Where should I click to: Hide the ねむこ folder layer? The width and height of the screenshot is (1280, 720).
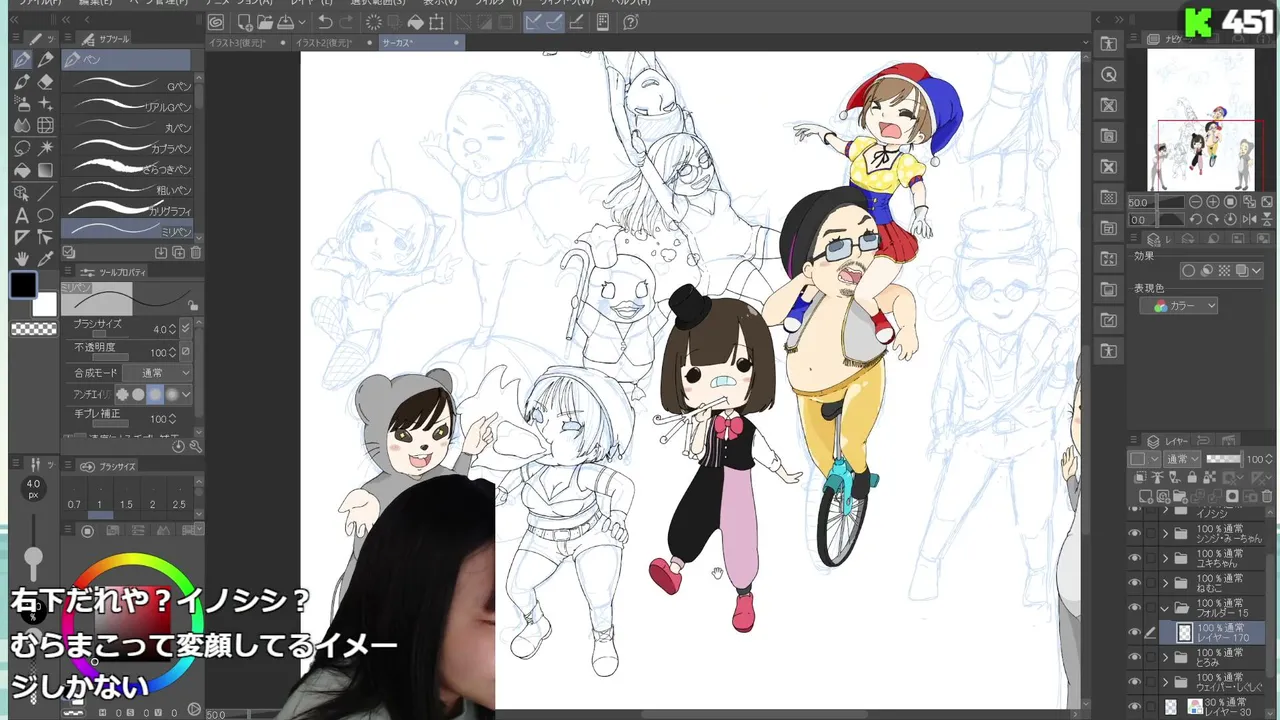coord(1134,583)
